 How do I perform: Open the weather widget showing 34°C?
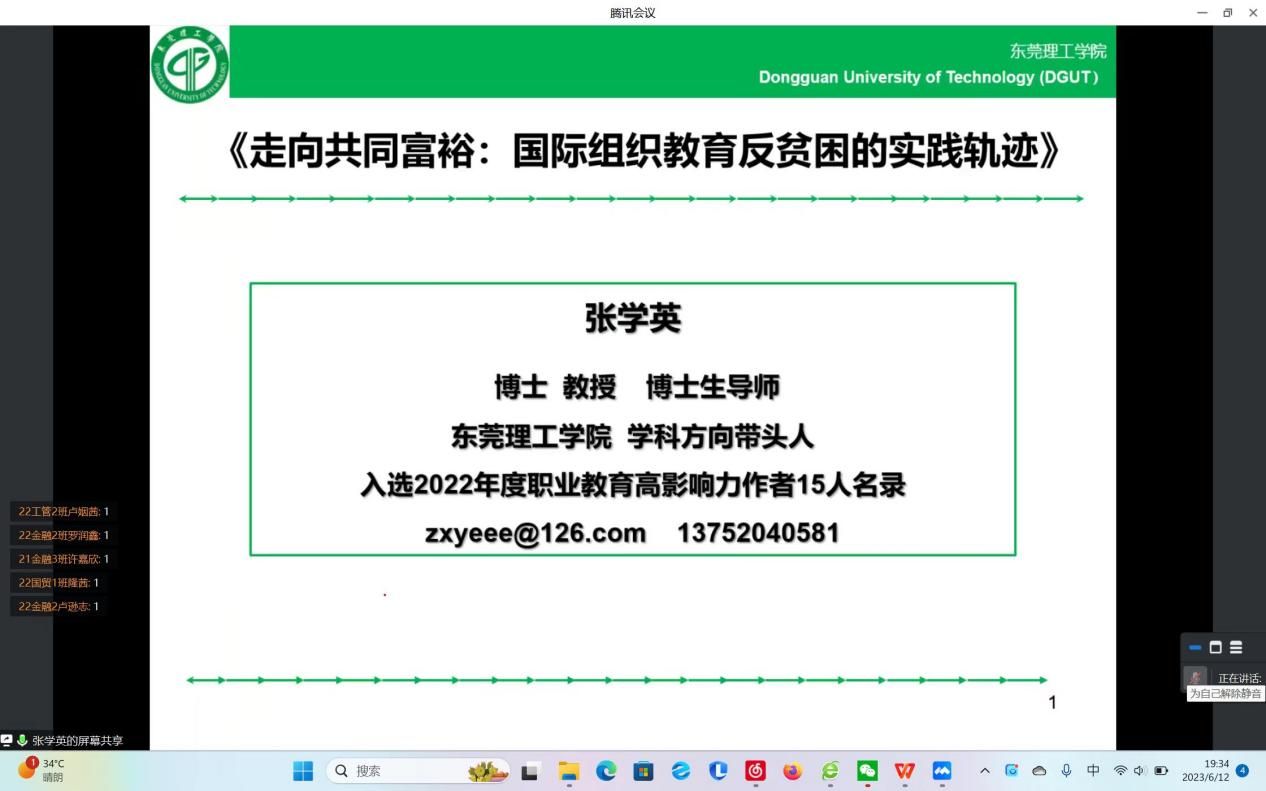click(x=42, y=770)
